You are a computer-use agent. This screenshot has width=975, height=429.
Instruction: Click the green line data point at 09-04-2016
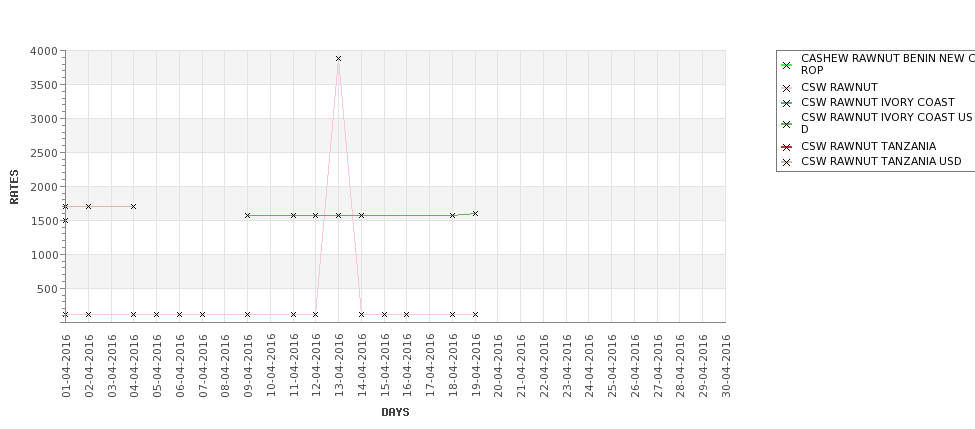tap(247, 215)
